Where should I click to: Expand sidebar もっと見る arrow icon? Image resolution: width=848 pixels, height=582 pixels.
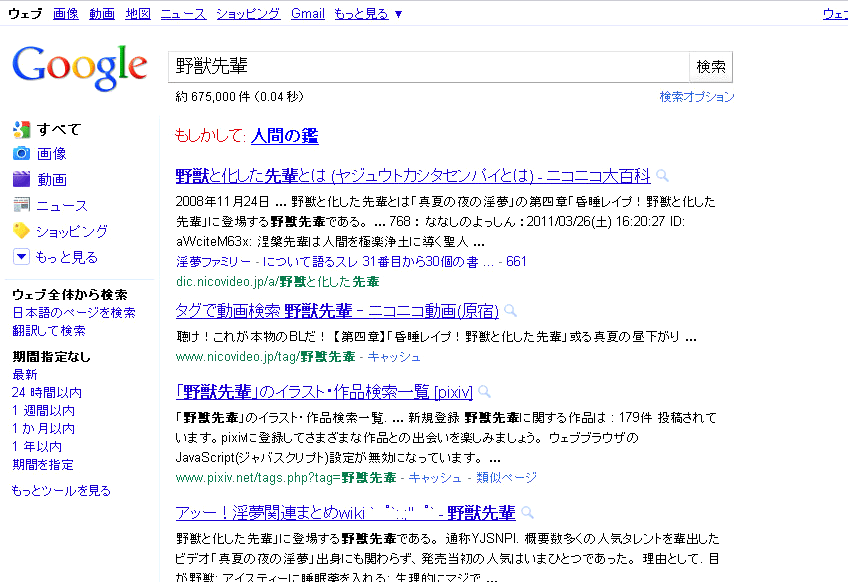pos(21,256)
